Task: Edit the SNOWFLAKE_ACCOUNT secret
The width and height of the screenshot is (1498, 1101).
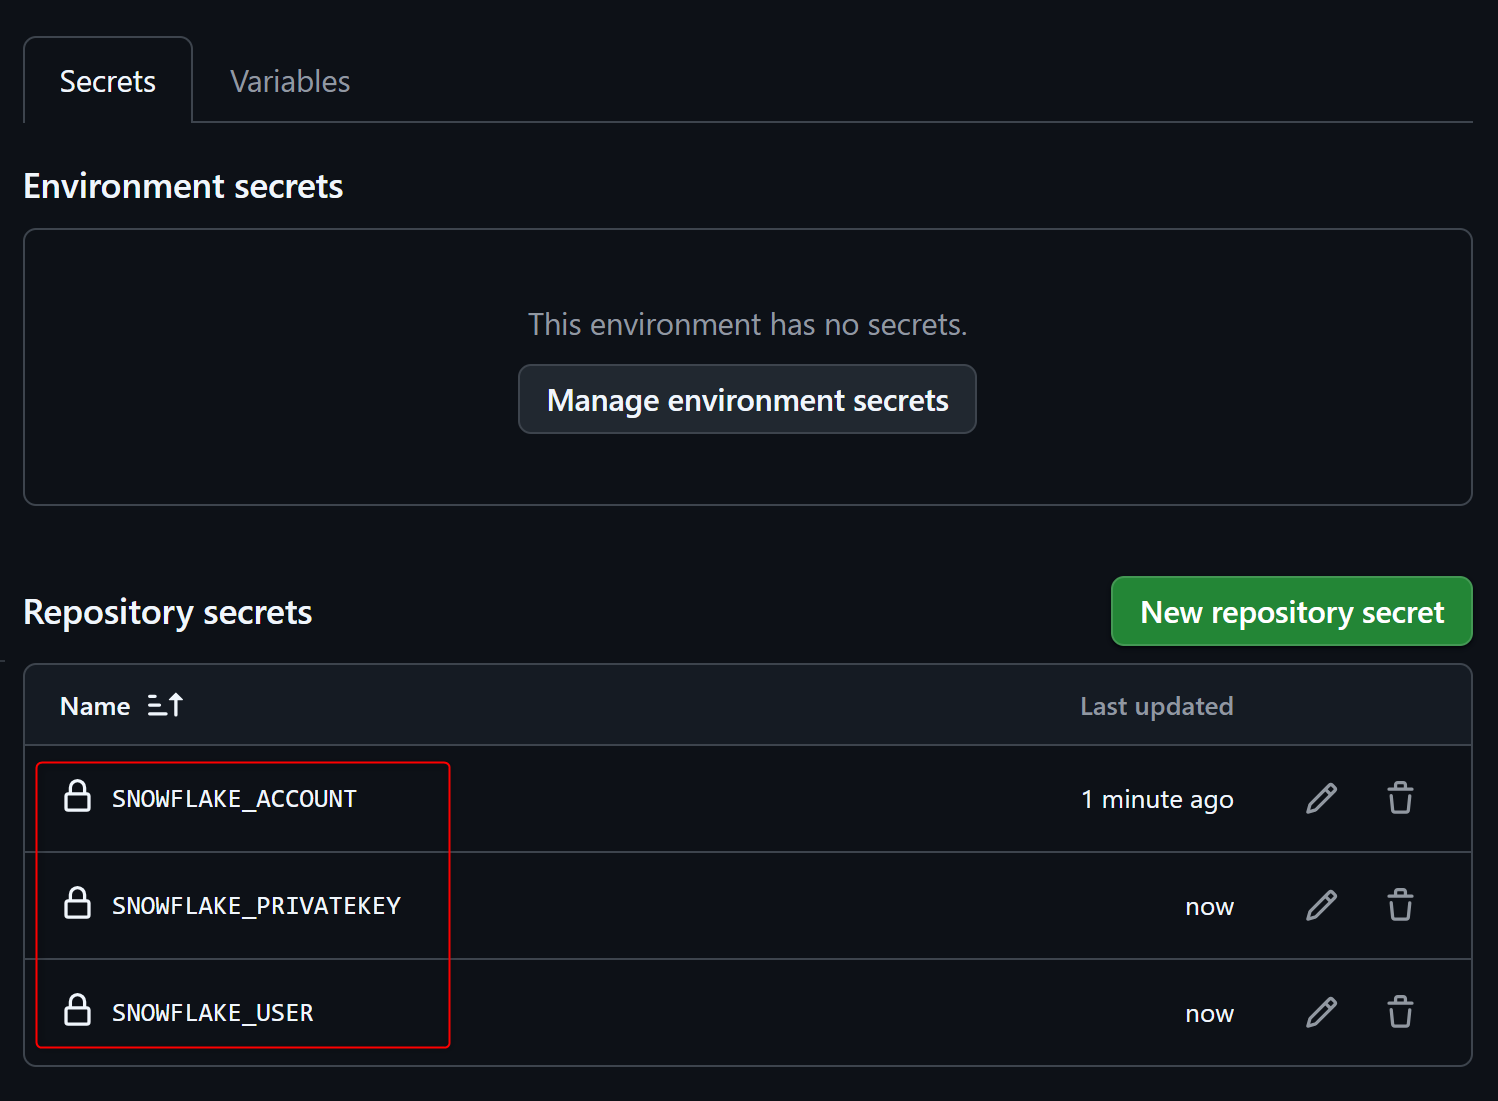Action: (1321, 799)
